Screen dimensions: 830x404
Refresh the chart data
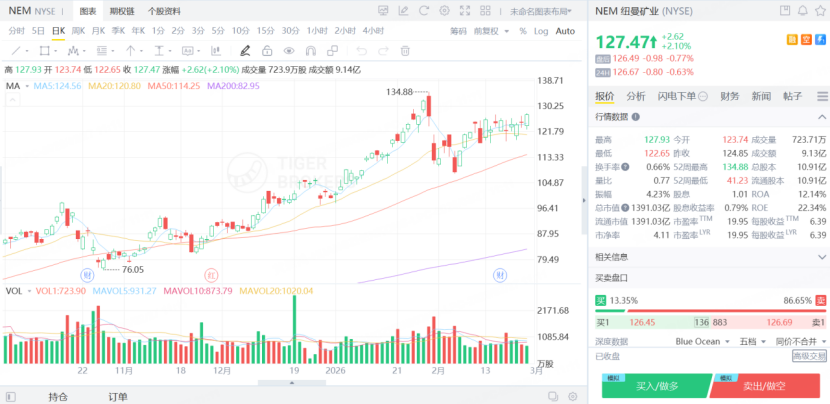(x=423, y=11)
